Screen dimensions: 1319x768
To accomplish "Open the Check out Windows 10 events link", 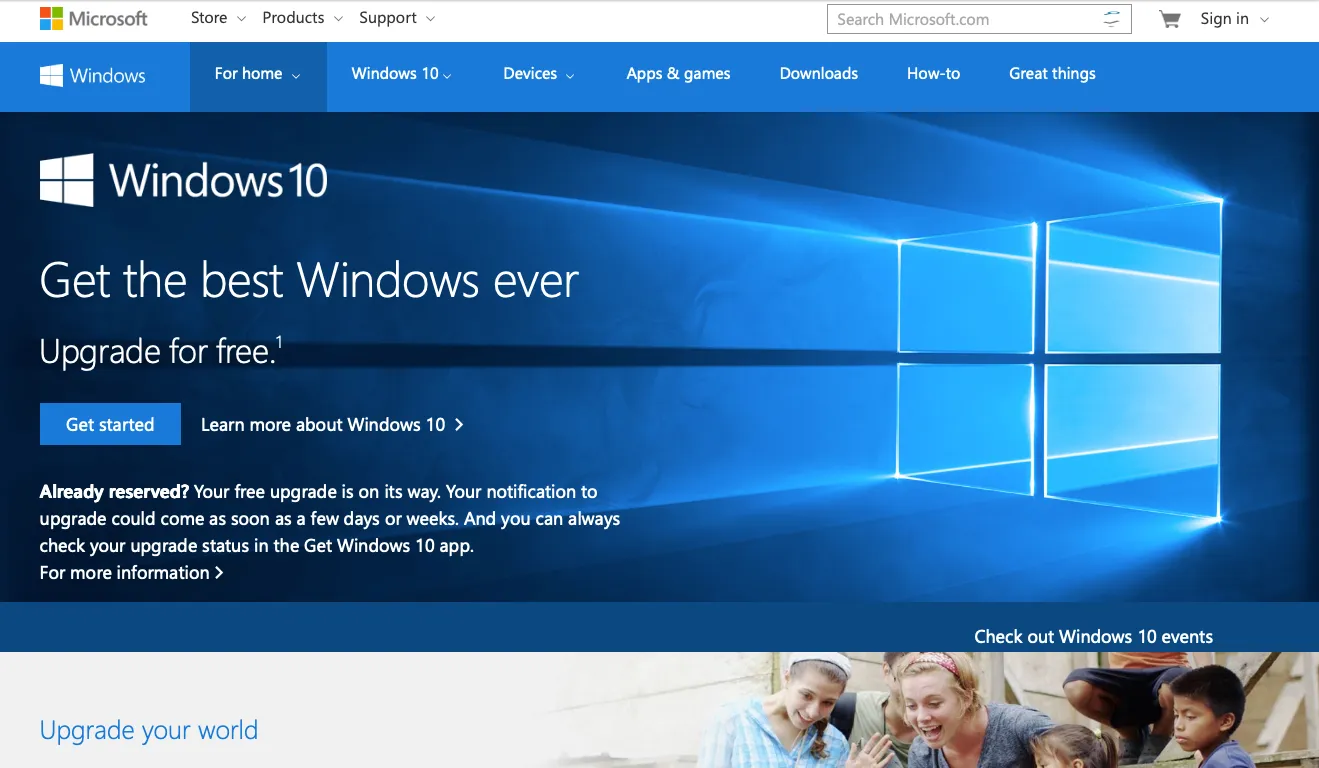I will [x=1093, y=636].
